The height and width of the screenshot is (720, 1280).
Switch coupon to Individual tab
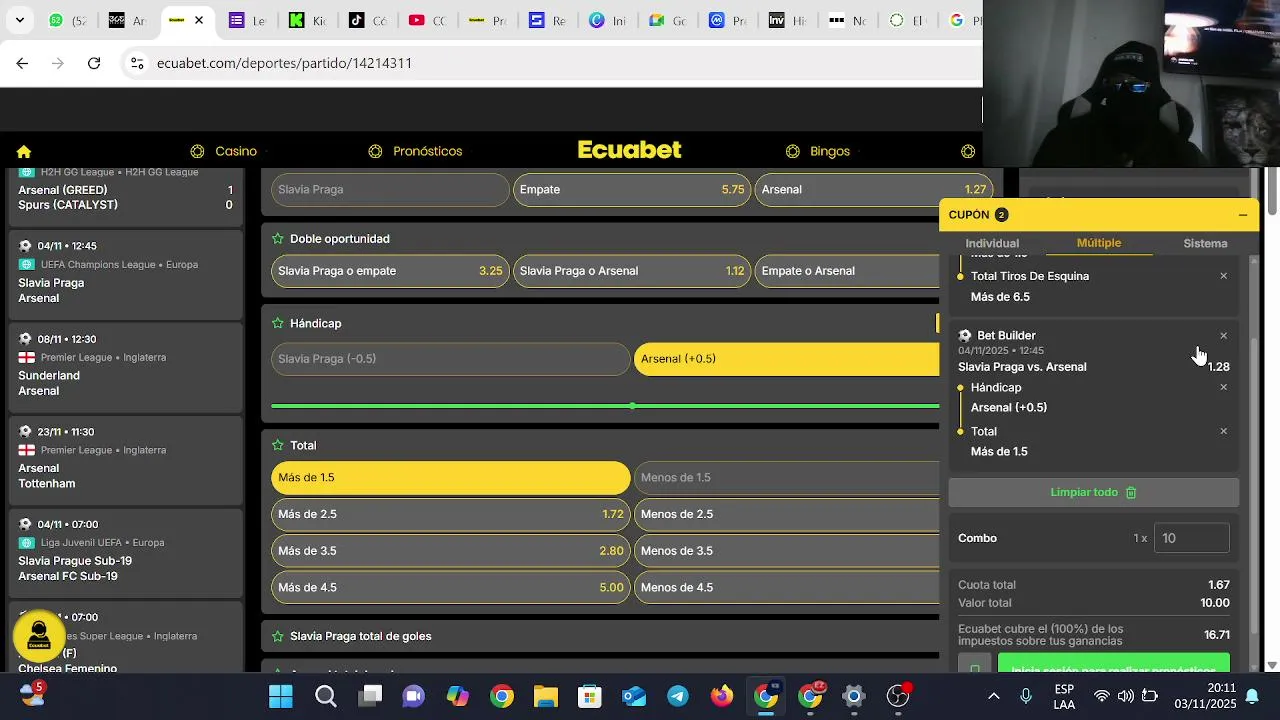[992, 244]
